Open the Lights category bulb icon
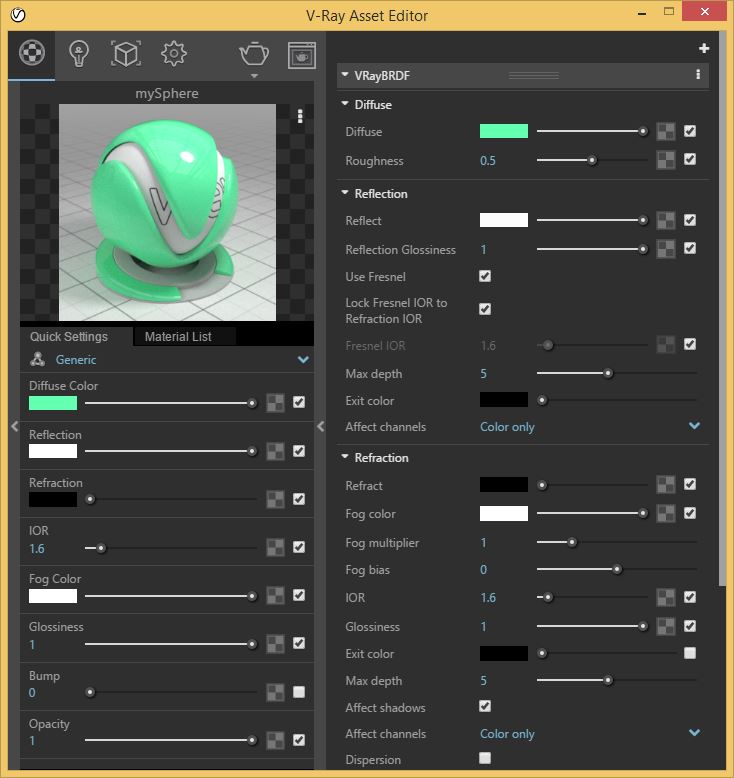Screen dimensions: 734x778 click(78, 54)
